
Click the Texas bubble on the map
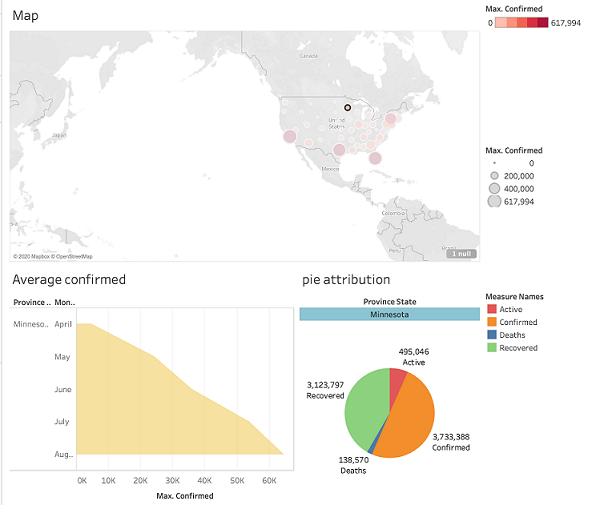tap(339, 150)
